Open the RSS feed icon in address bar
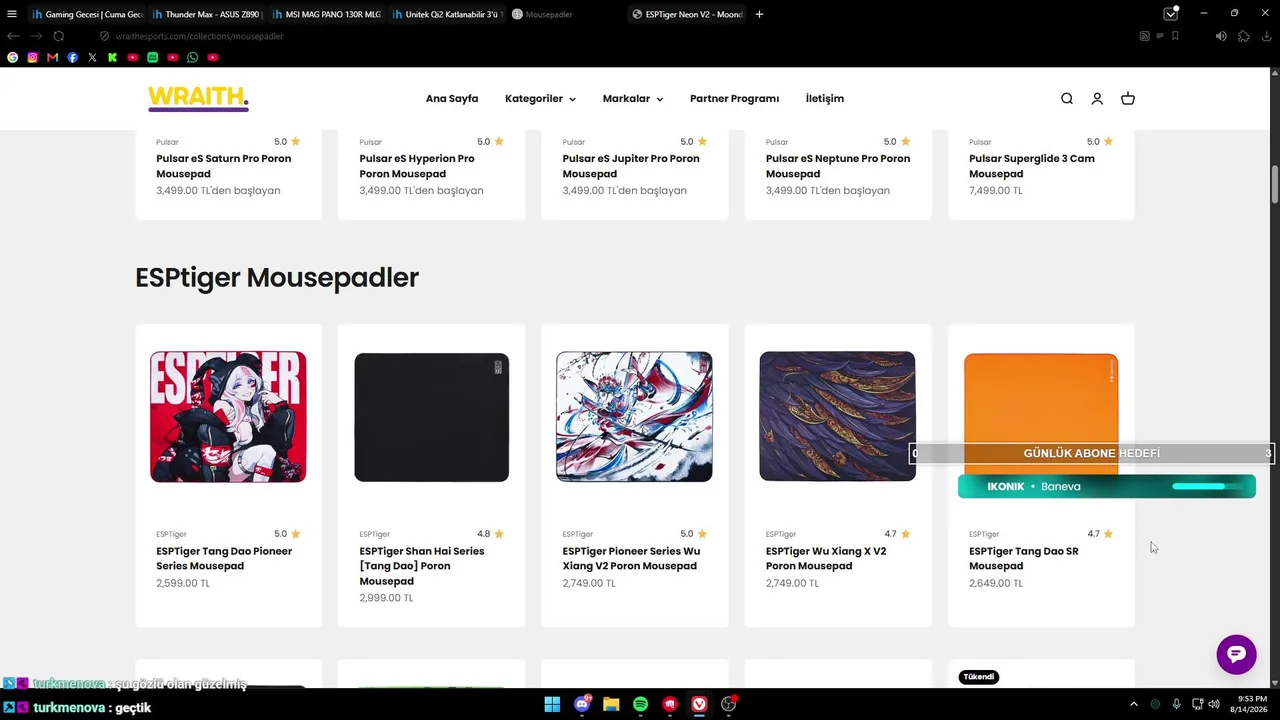Image resolution: width=1280 pixels, height=720 pixels. [1144, 36]
